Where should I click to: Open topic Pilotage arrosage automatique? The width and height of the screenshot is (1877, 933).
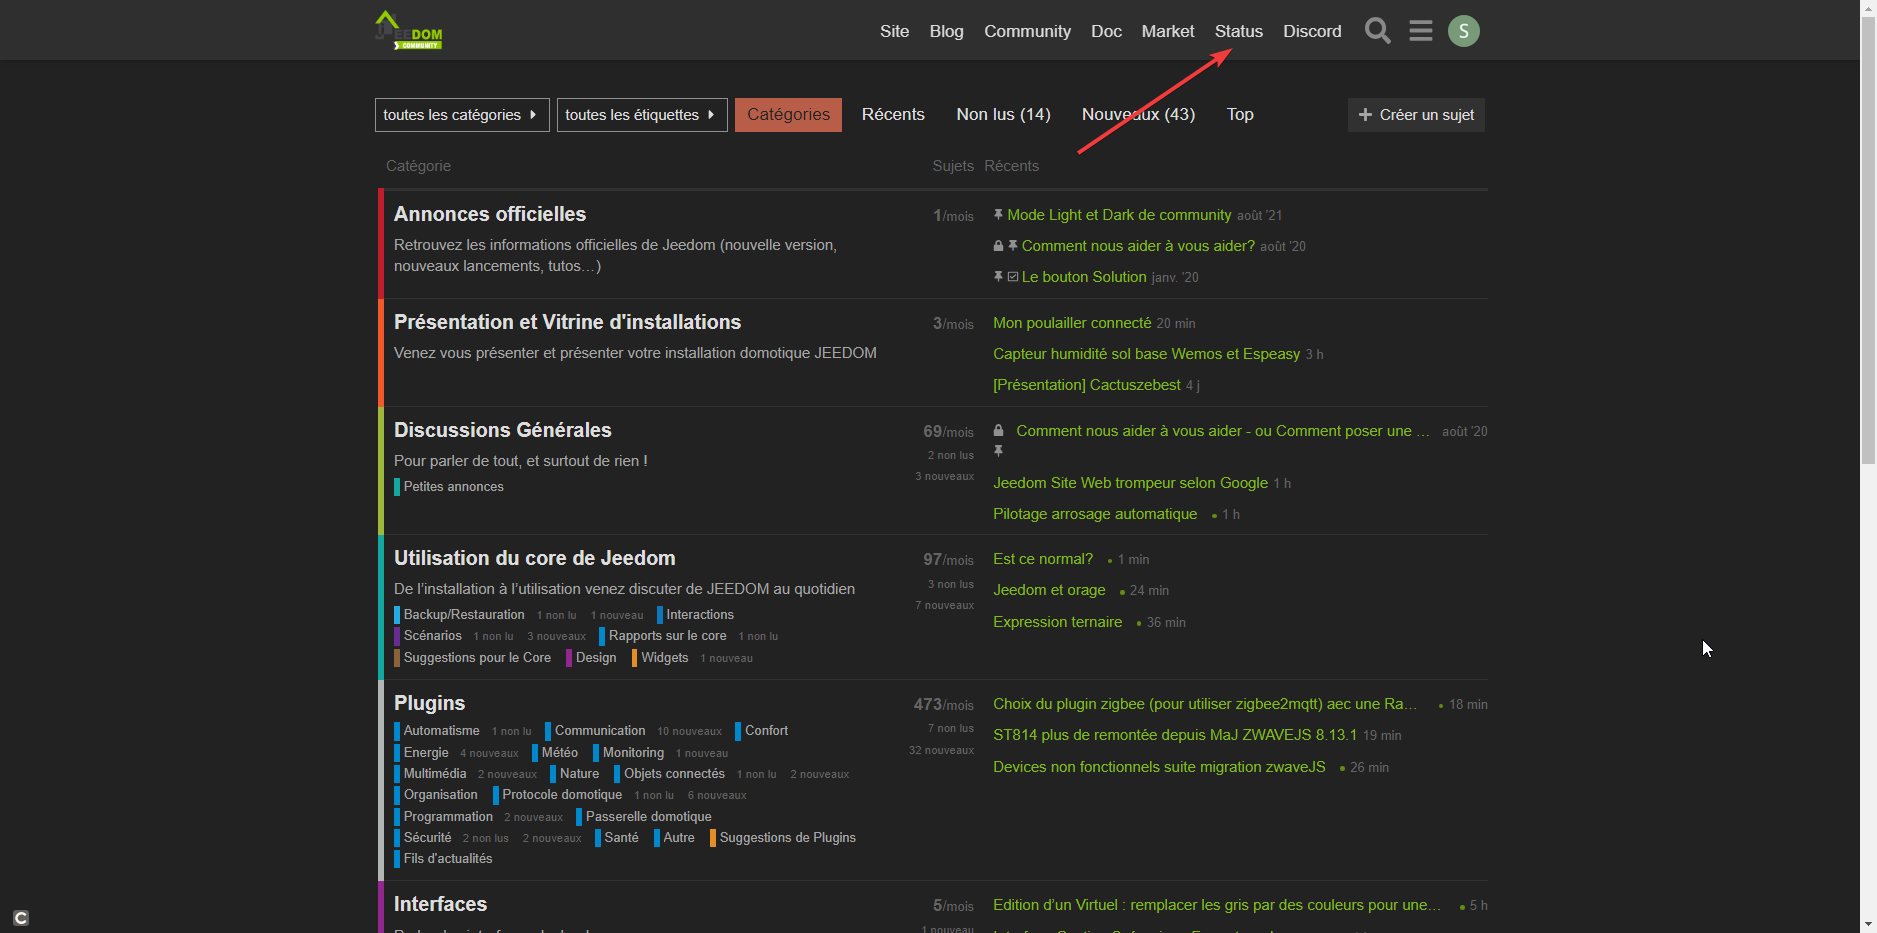(x=1095, y=514)
